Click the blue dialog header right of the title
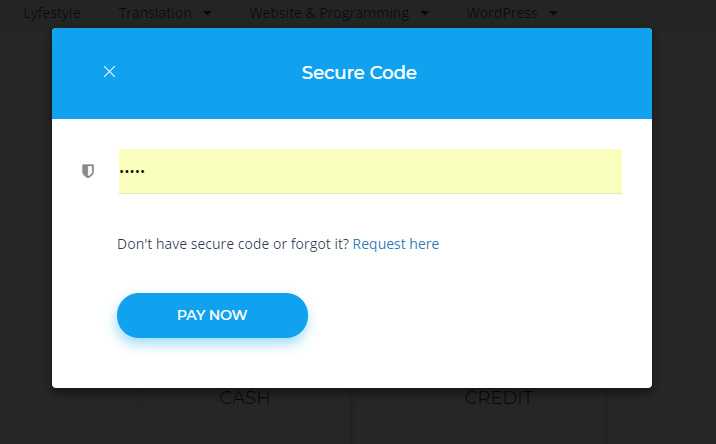Viewport: 716px width, 444px height. tap(540, 73)
